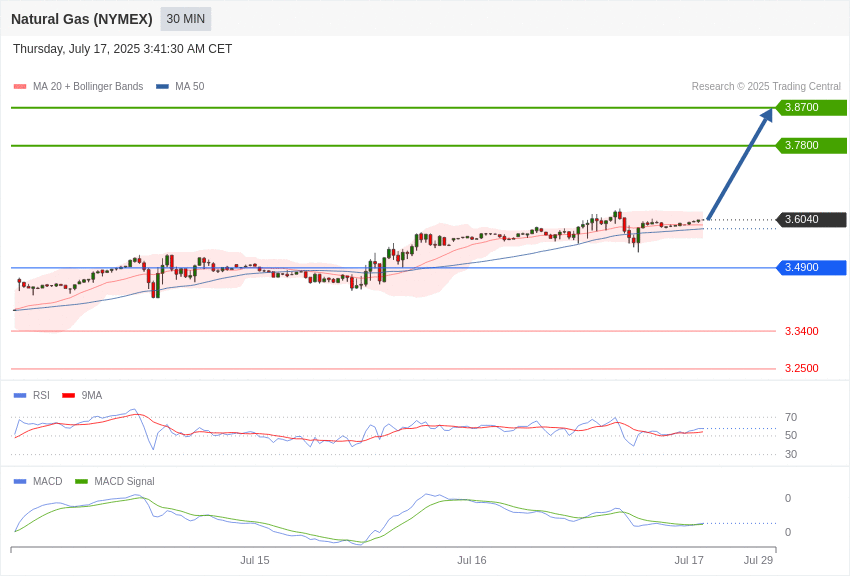The height and width of the screenshot is (576, 850).
Task: Click the blue upward arrow head
Action: coord(767,115)
